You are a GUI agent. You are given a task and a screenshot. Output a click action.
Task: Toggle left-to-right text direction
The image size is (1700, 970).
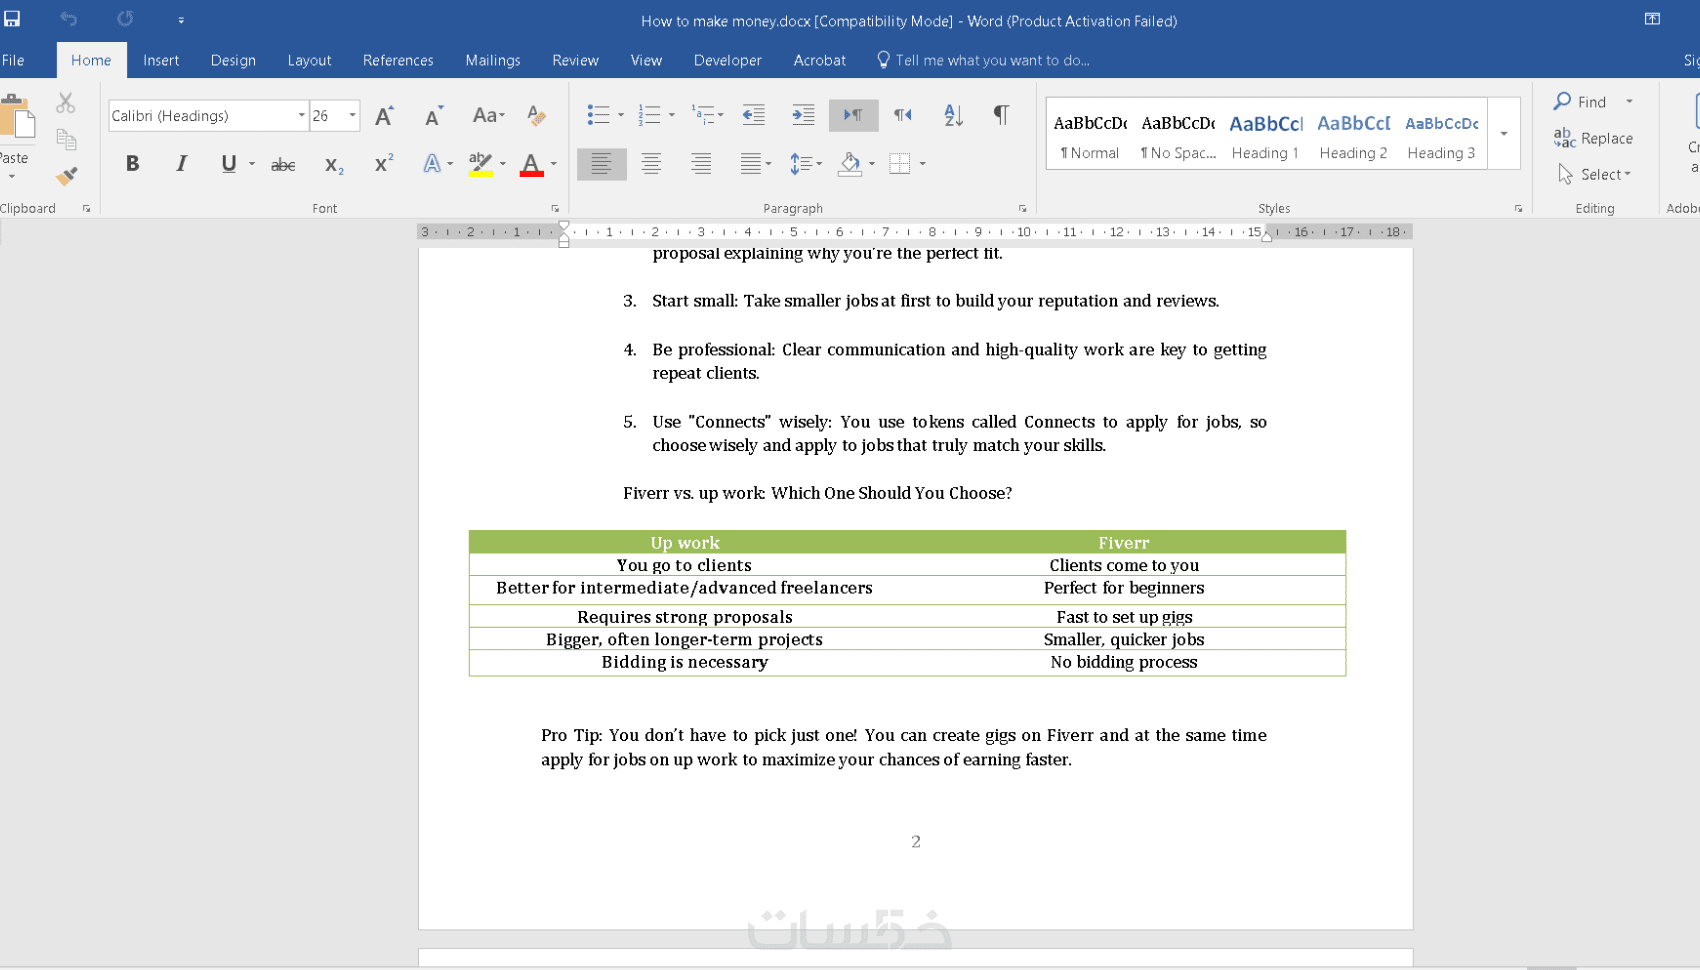point(853,115)
